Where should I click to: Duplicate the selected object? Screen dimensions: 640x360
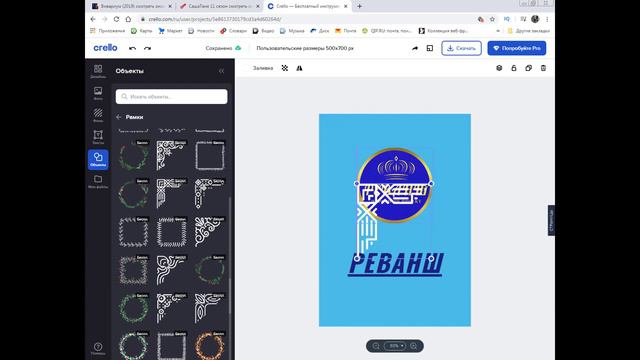[528, 68]
